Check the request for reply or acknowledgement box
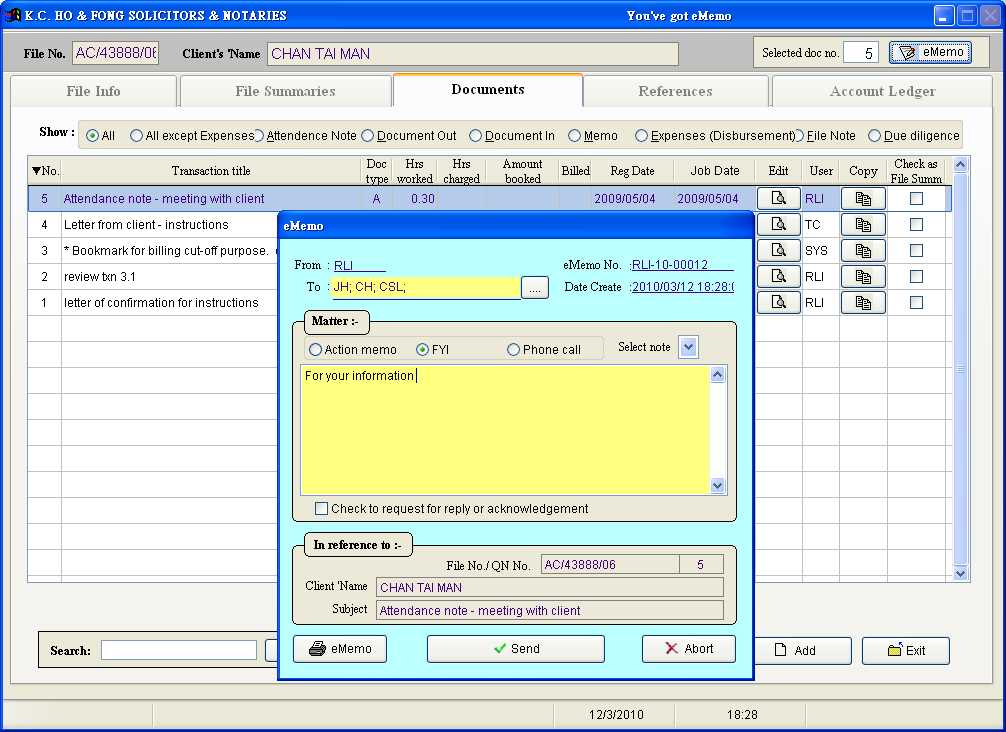Viewport: 1006px width, 732px height. (x=321, y=509)
